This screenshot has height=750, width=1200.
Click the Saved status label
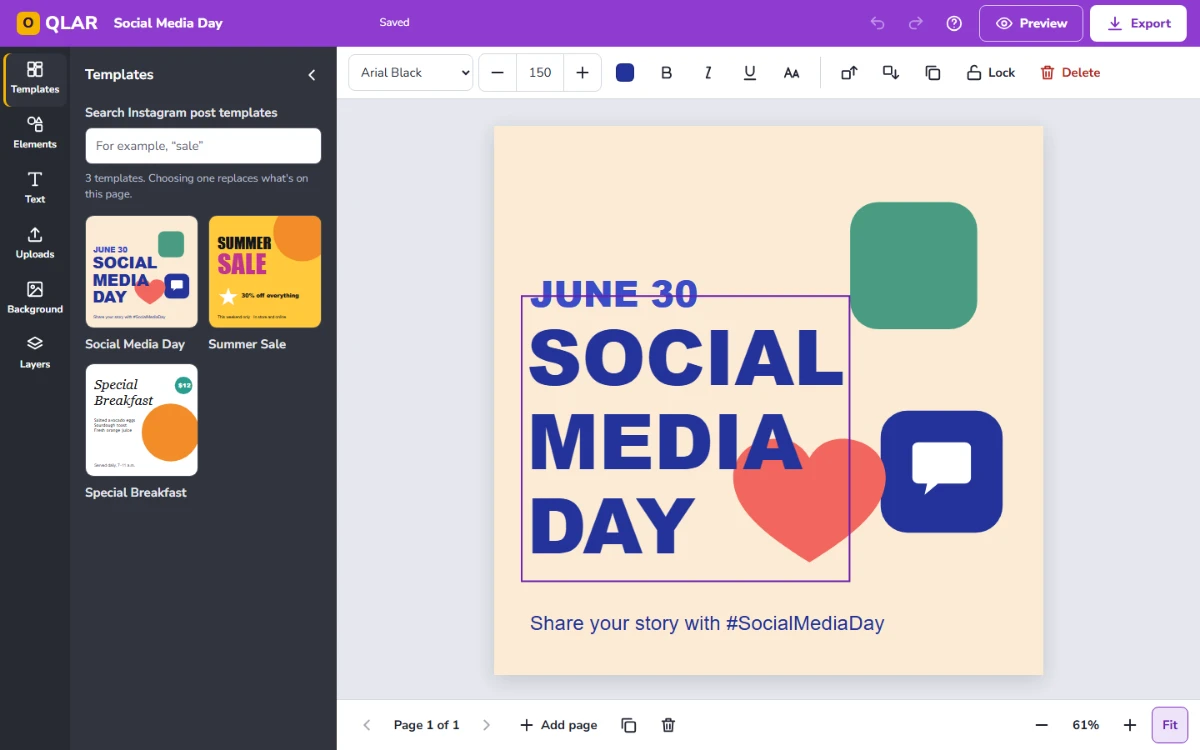point(394,22)
